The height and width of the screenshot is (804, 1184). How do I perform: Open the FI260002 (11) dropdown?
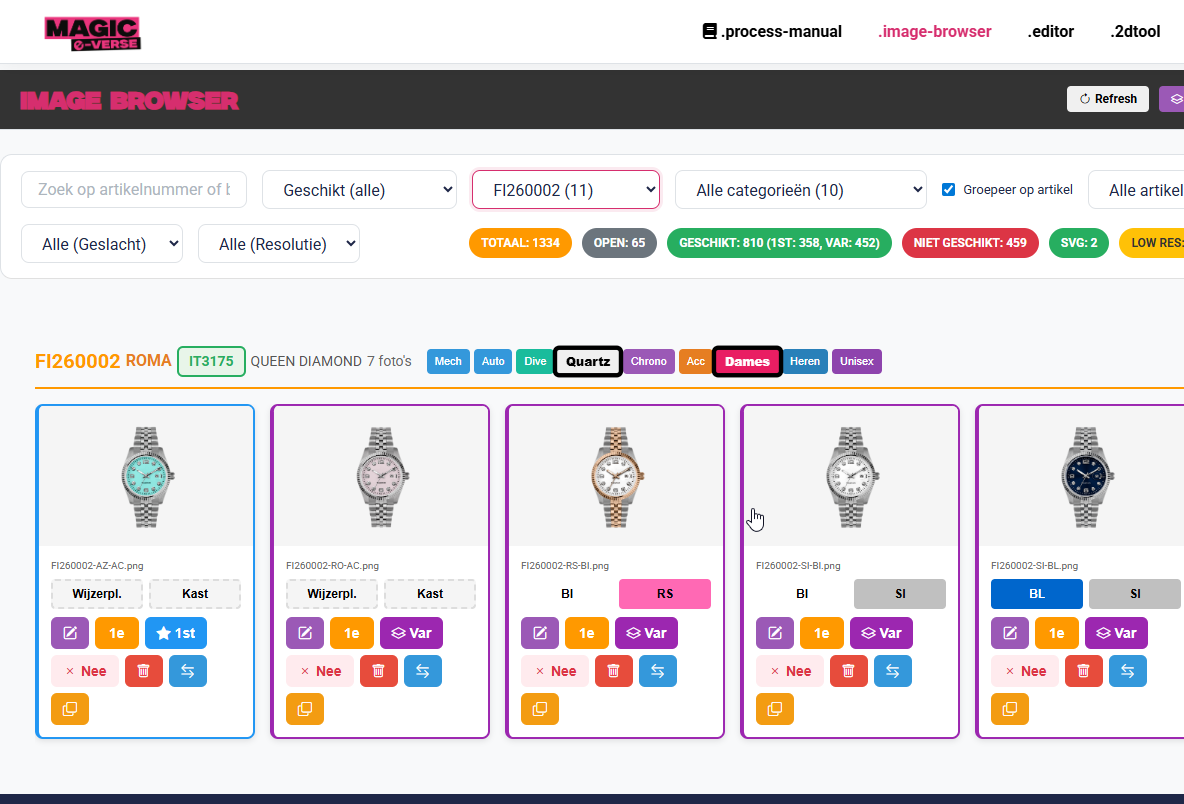point(565,189)
